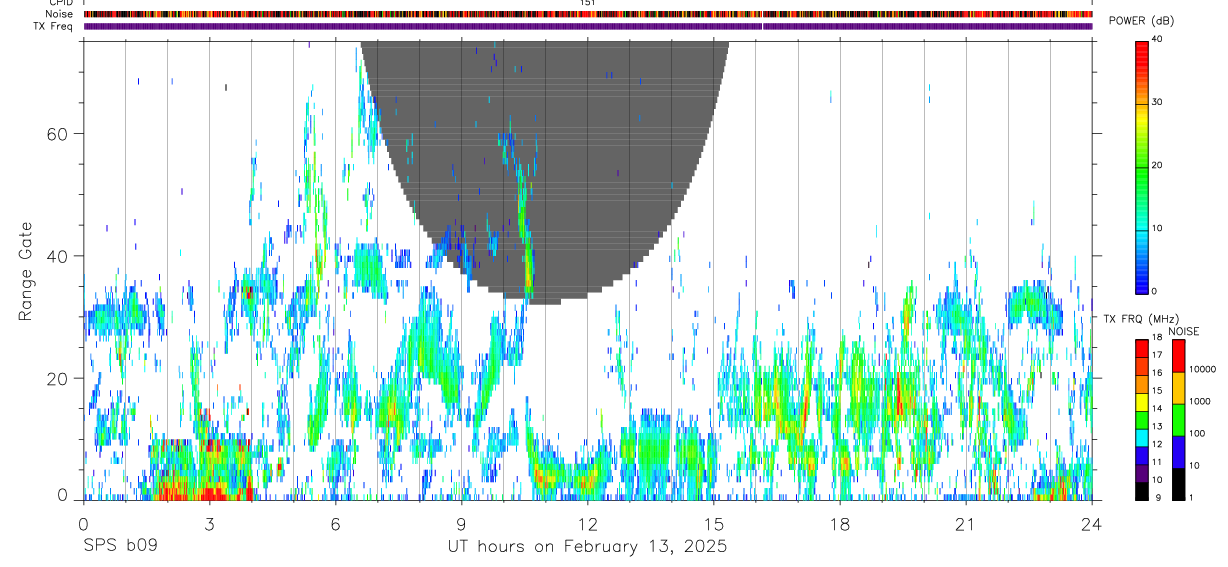Select the TX FRQ color legend bar
Image resolution: width=1228 pixels, height=567 pixels.
(x=1141, y=420)
